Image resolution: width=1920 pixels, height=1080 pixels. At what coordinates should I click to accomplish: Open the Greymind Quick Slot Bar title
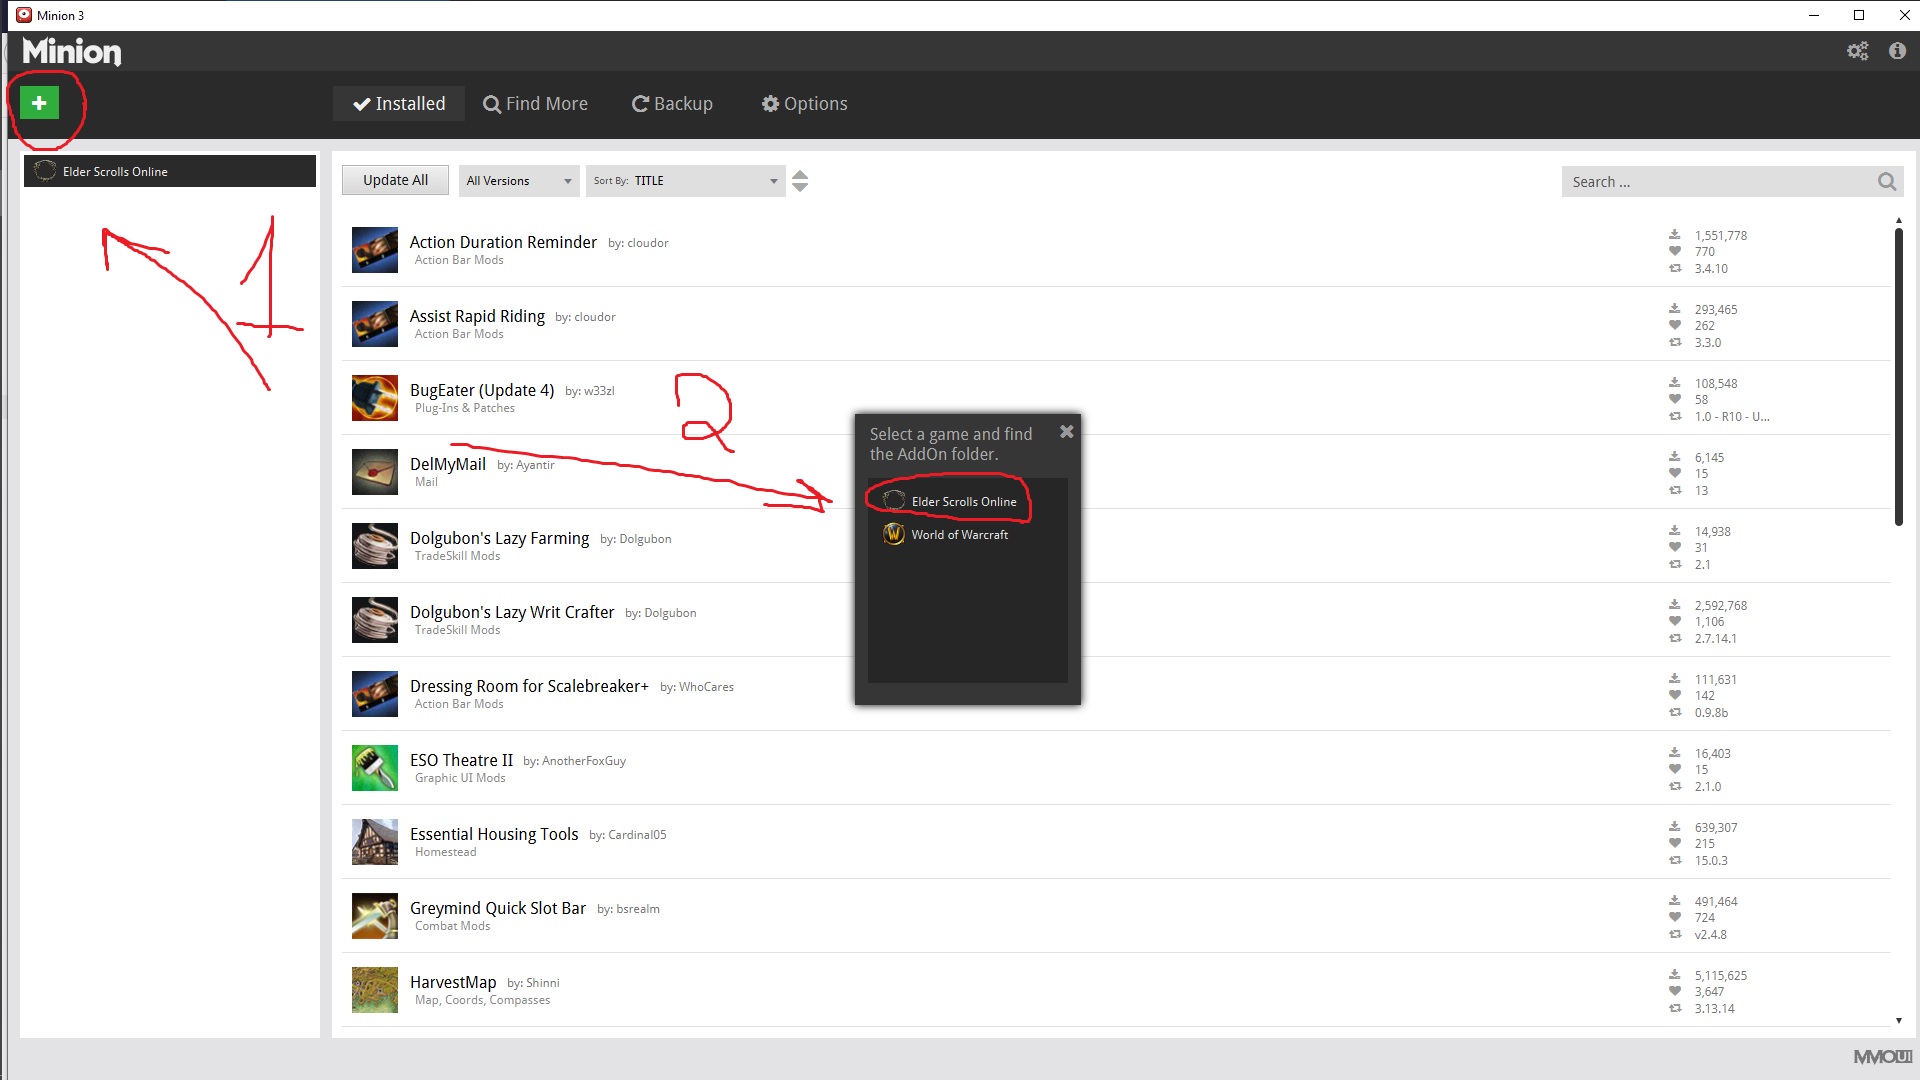498,908
